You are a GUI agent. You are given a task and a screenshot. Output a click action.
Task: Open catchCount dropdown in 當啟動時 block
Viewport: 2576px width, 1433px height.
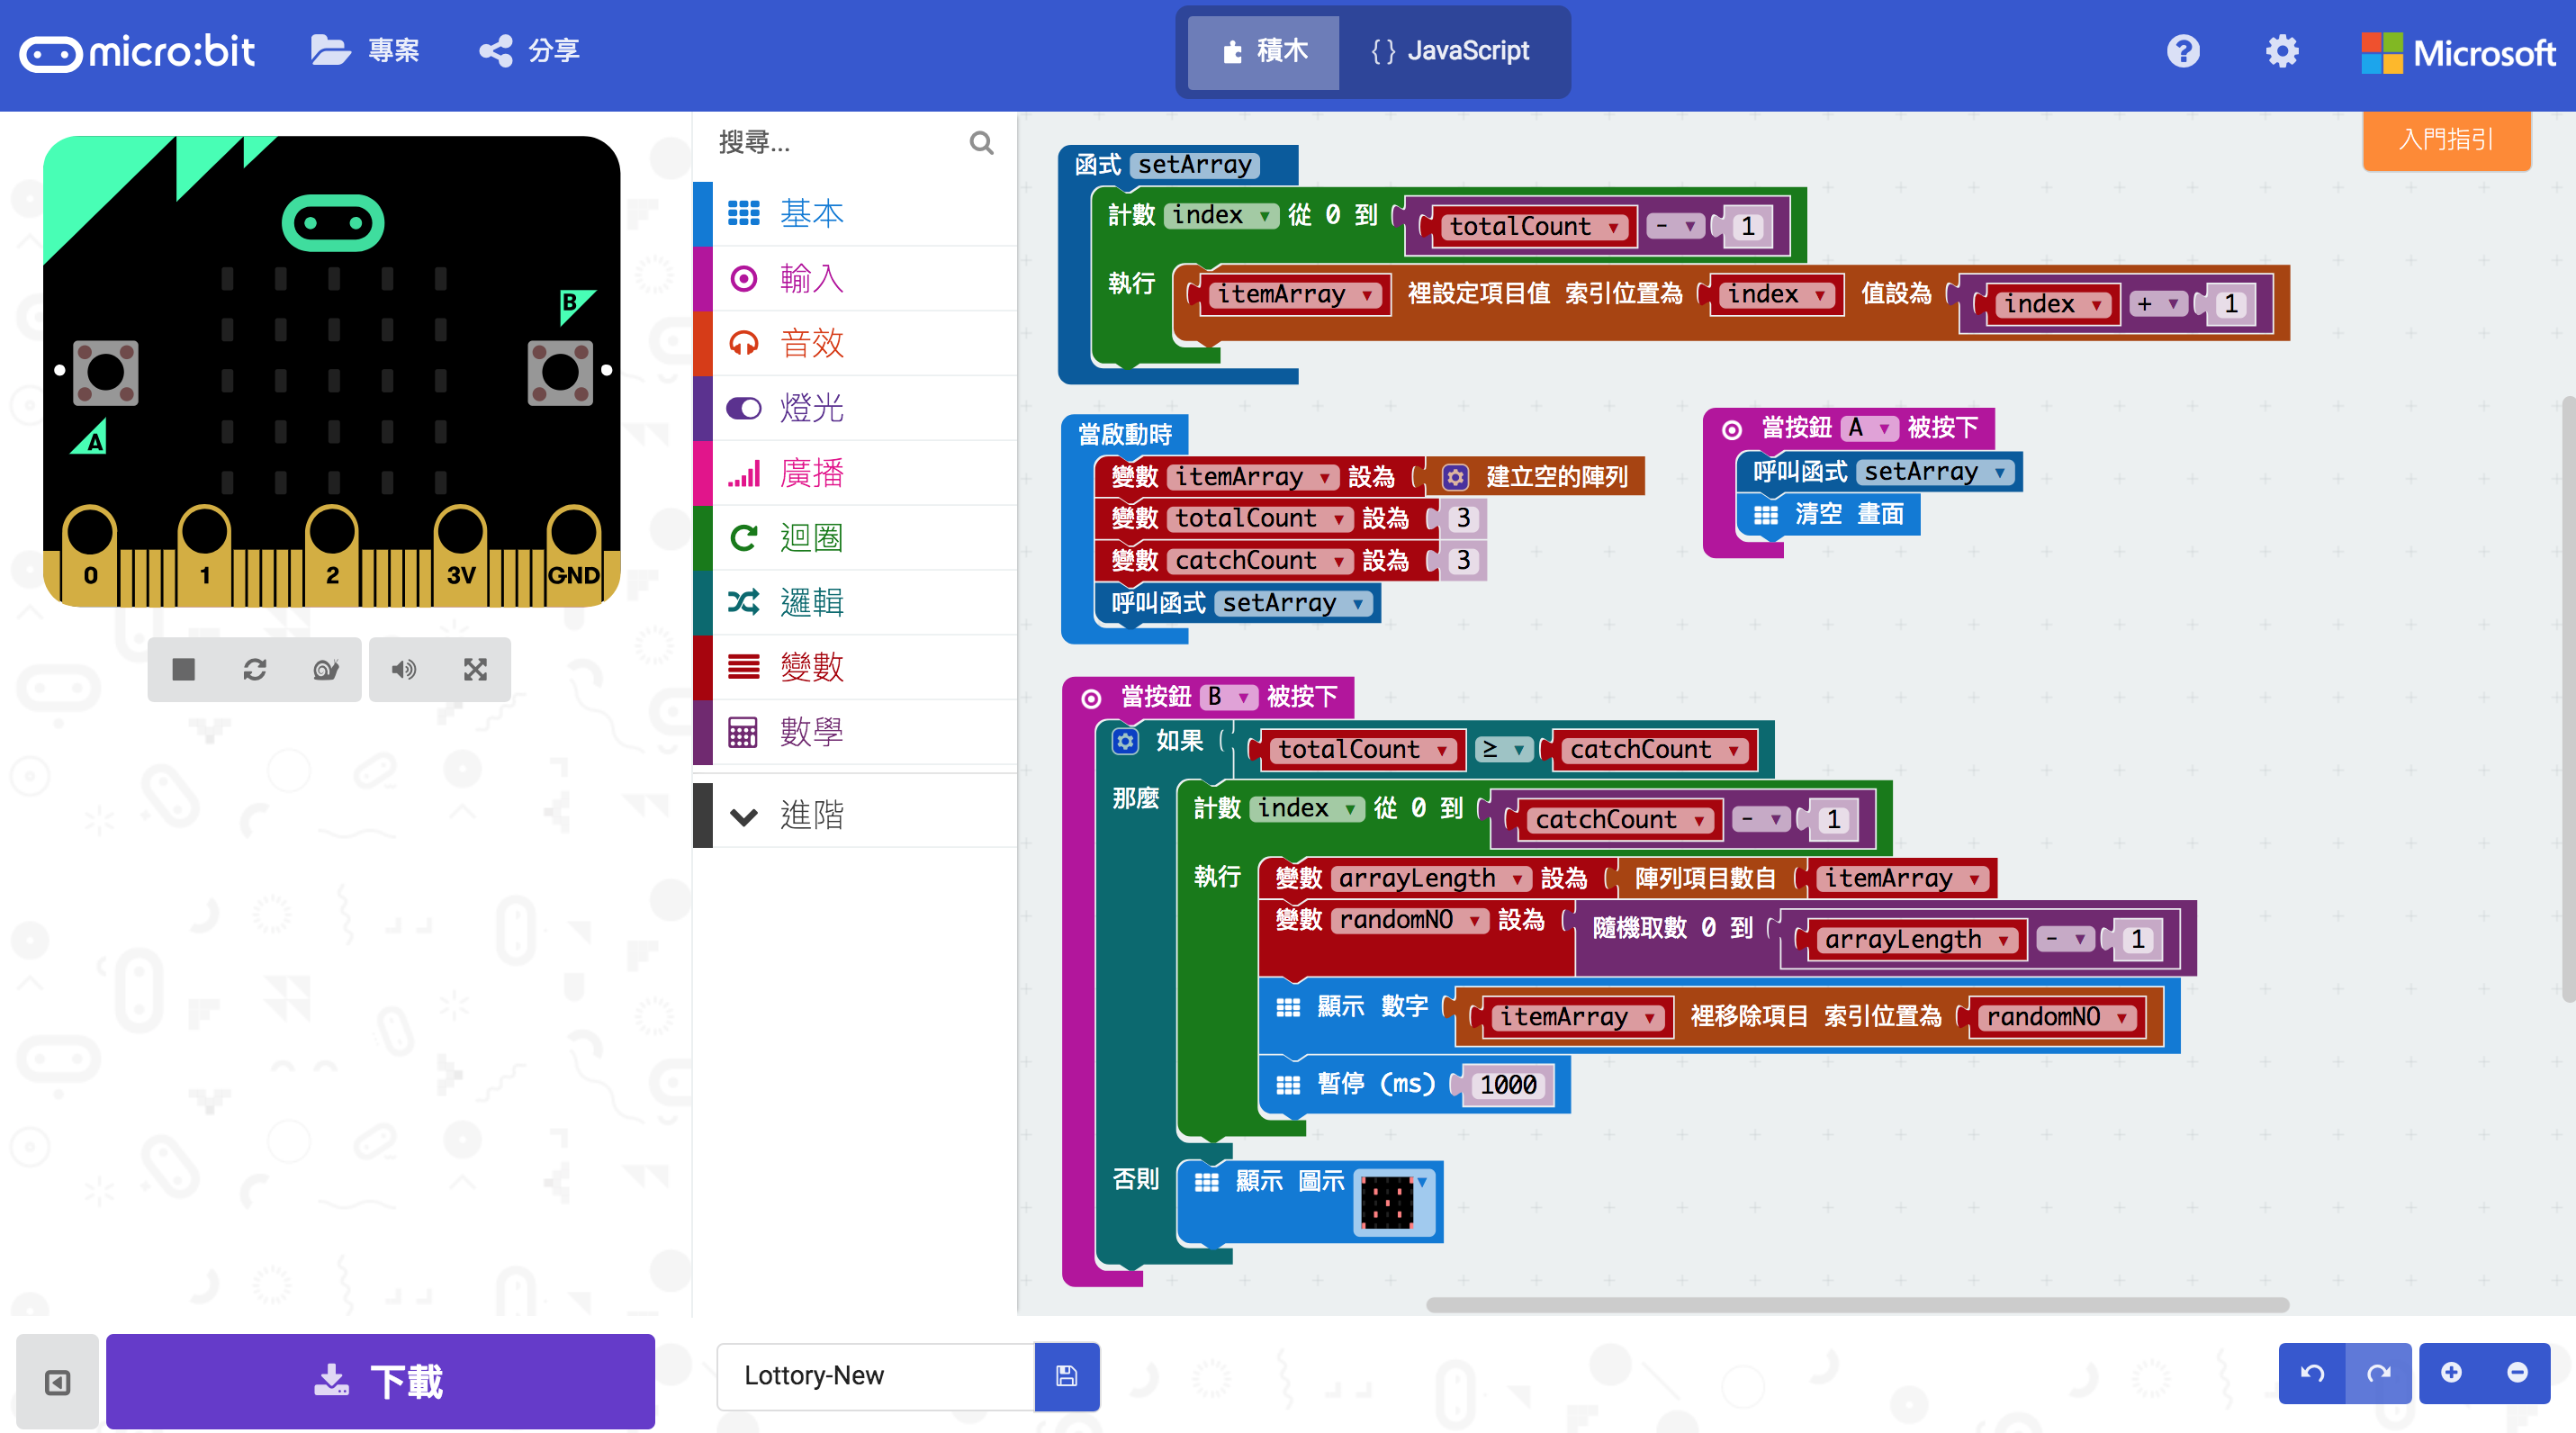(x=1259, y=561)
